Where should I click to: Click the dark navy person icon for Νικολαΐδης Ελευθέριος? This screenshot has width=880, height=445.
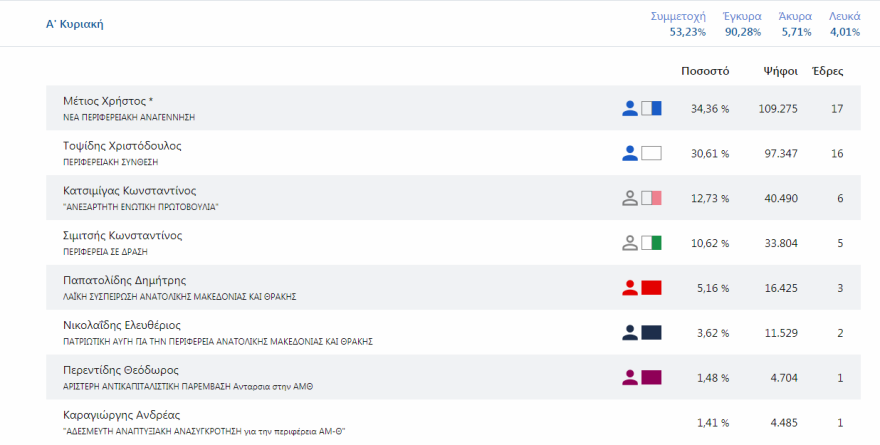[x=630, y=333]
